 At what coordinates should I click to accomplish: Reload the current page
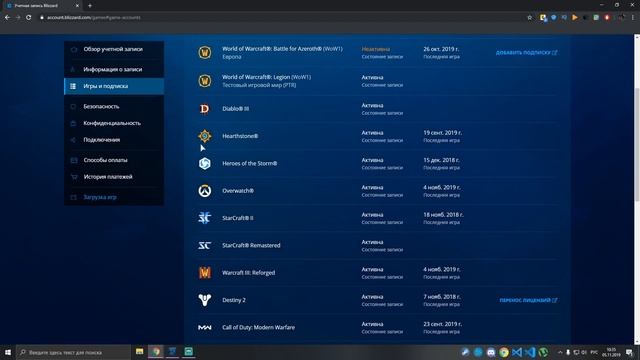click(29, 18)
